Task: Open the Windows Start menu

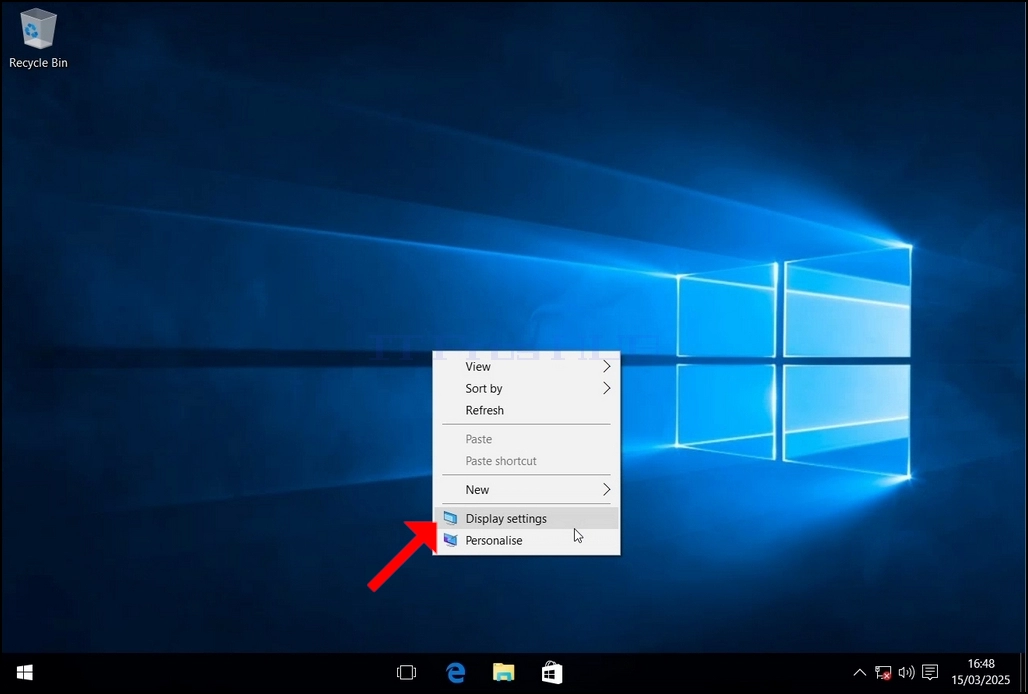Action: coord(25,672)
